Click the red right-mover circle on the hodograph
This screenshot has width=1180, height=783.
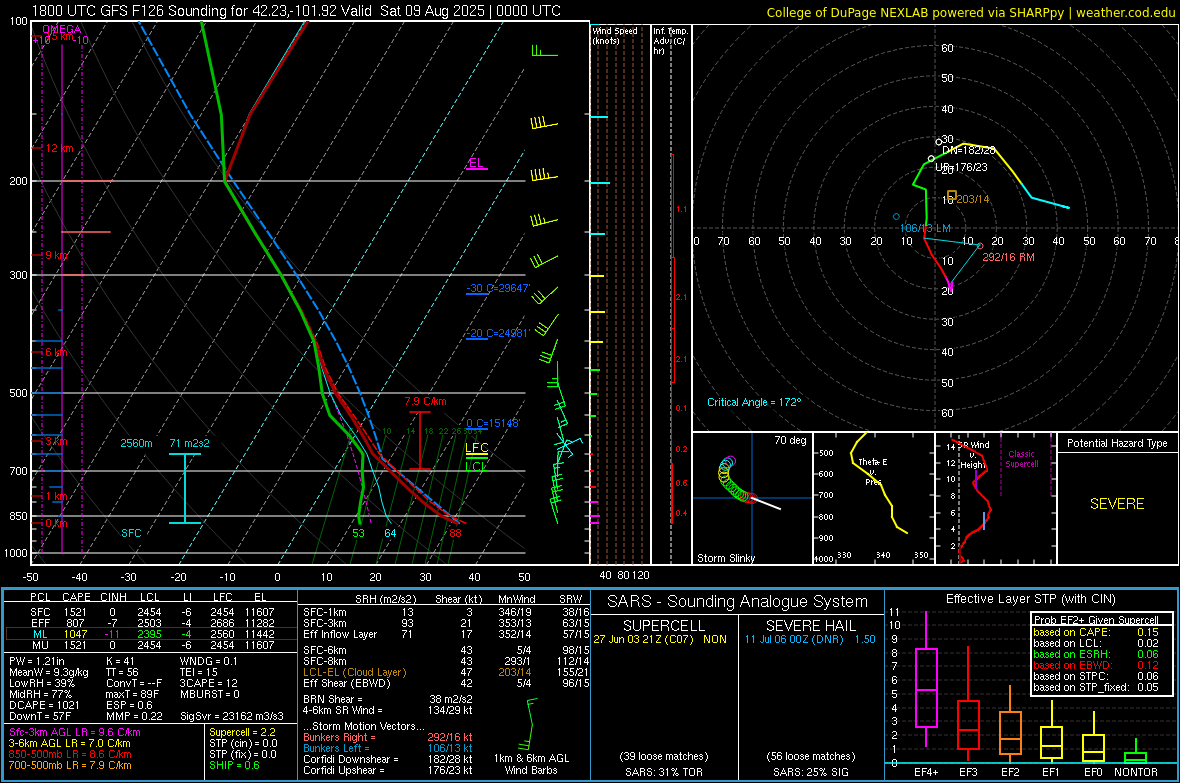[980, 245]
